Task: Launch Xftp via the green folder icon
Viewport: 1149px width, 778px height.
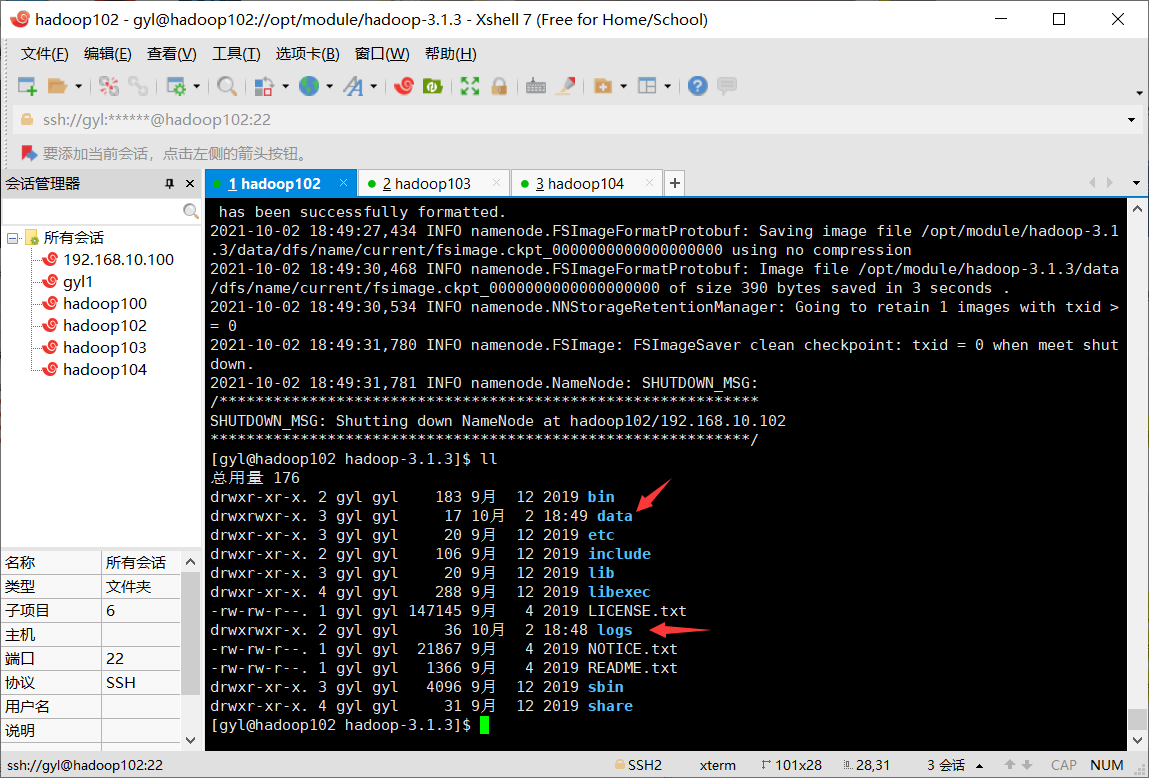Action: [433, 86]
